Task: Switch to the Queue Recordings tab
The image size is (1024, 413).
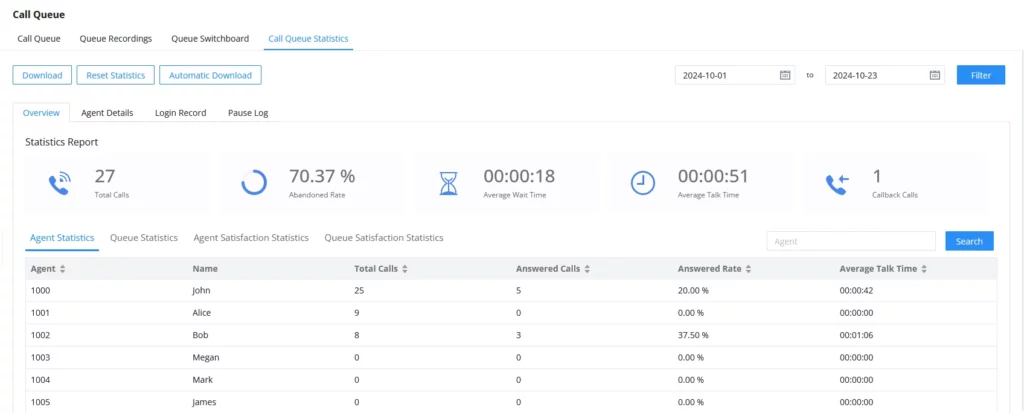Action: (x=116, y=39)
